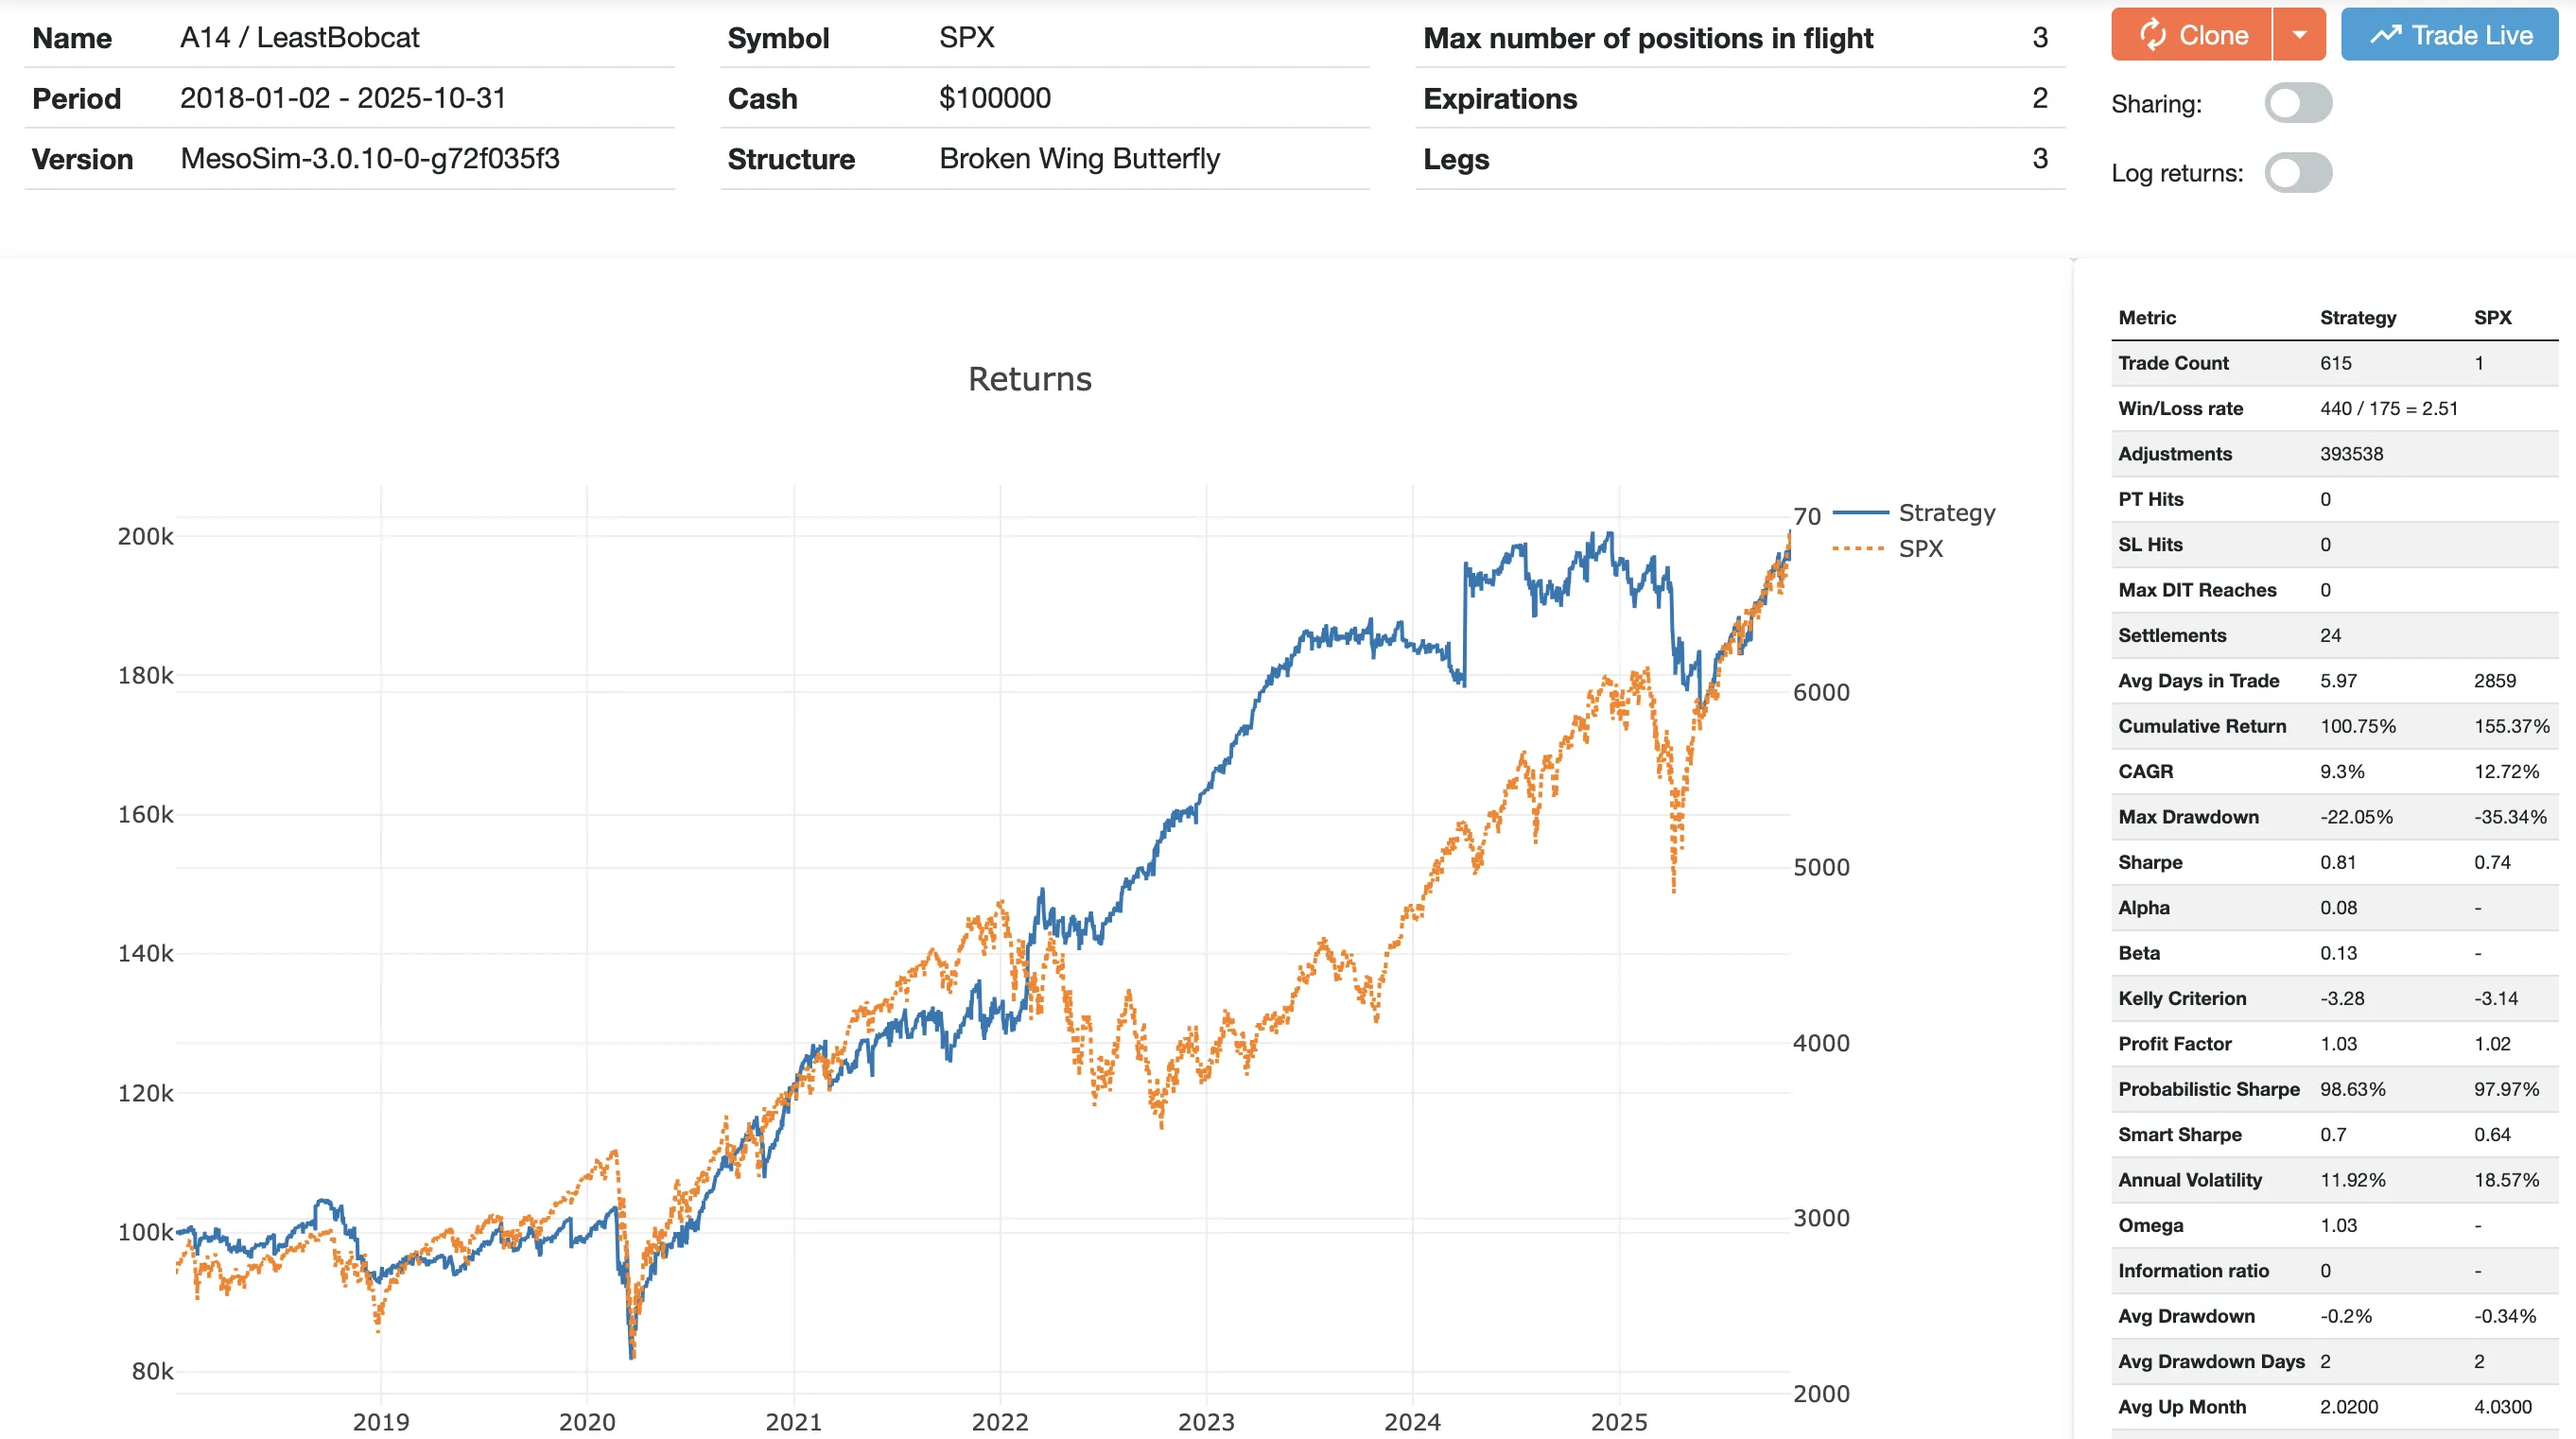Select the Max number of positions in flight value
Screen dimensions: 2576x1439
tap(2038, 38)
